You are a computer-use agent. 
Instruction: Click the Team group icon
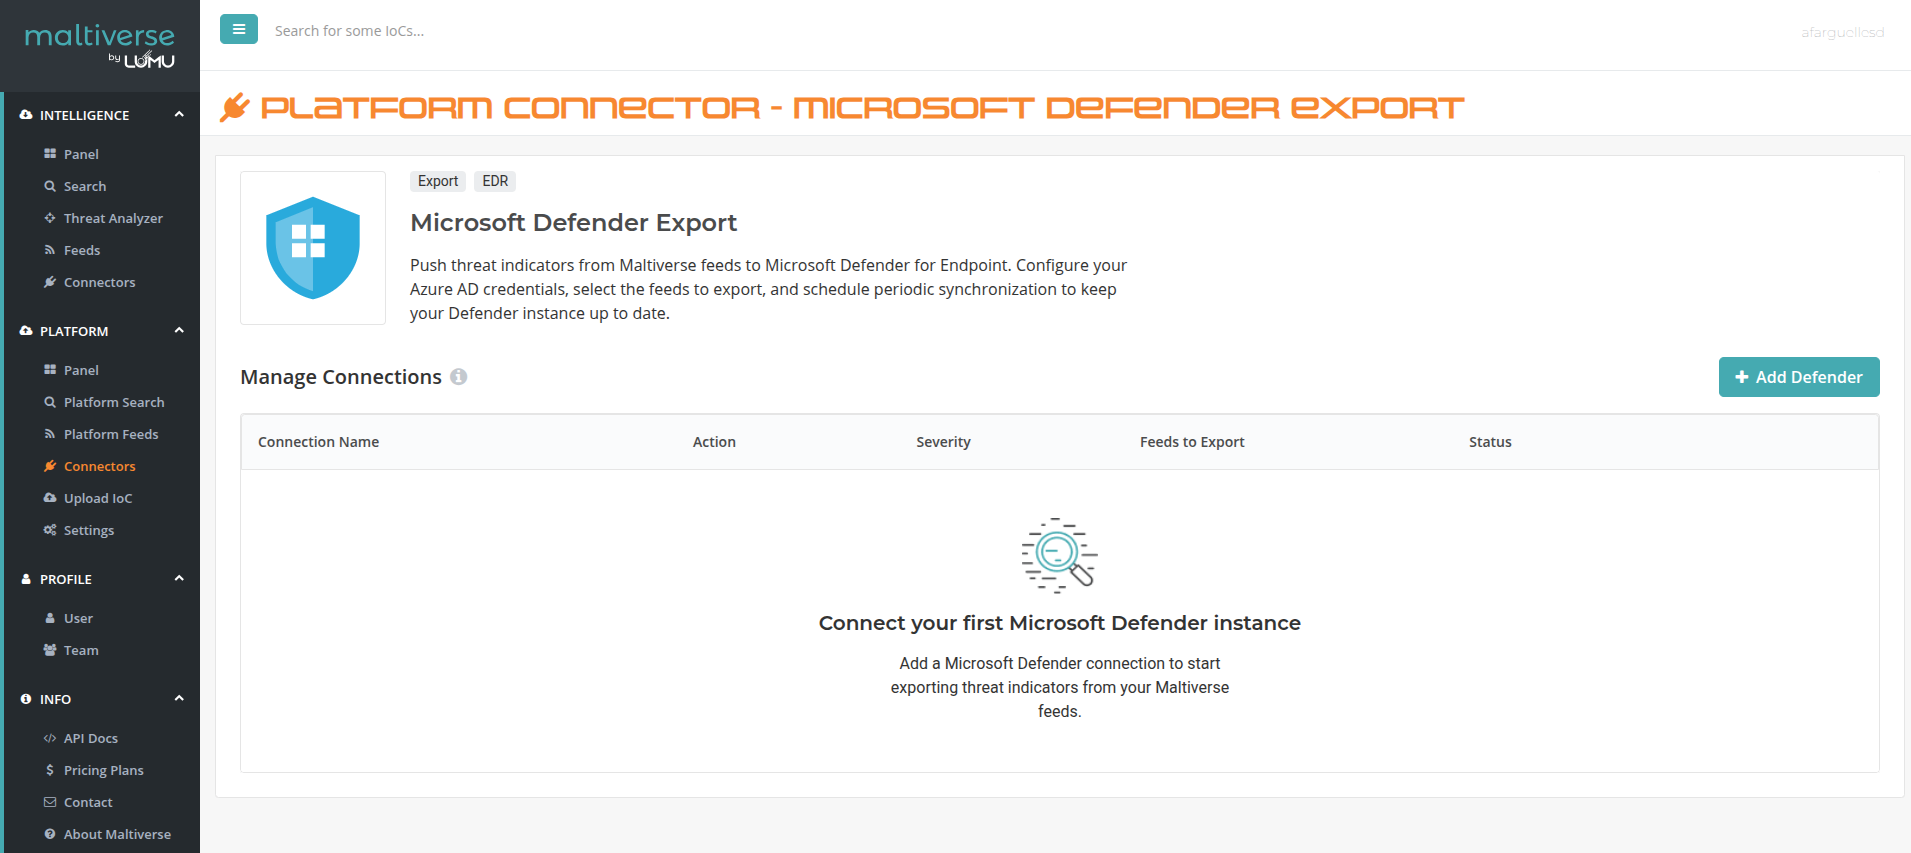50,650
